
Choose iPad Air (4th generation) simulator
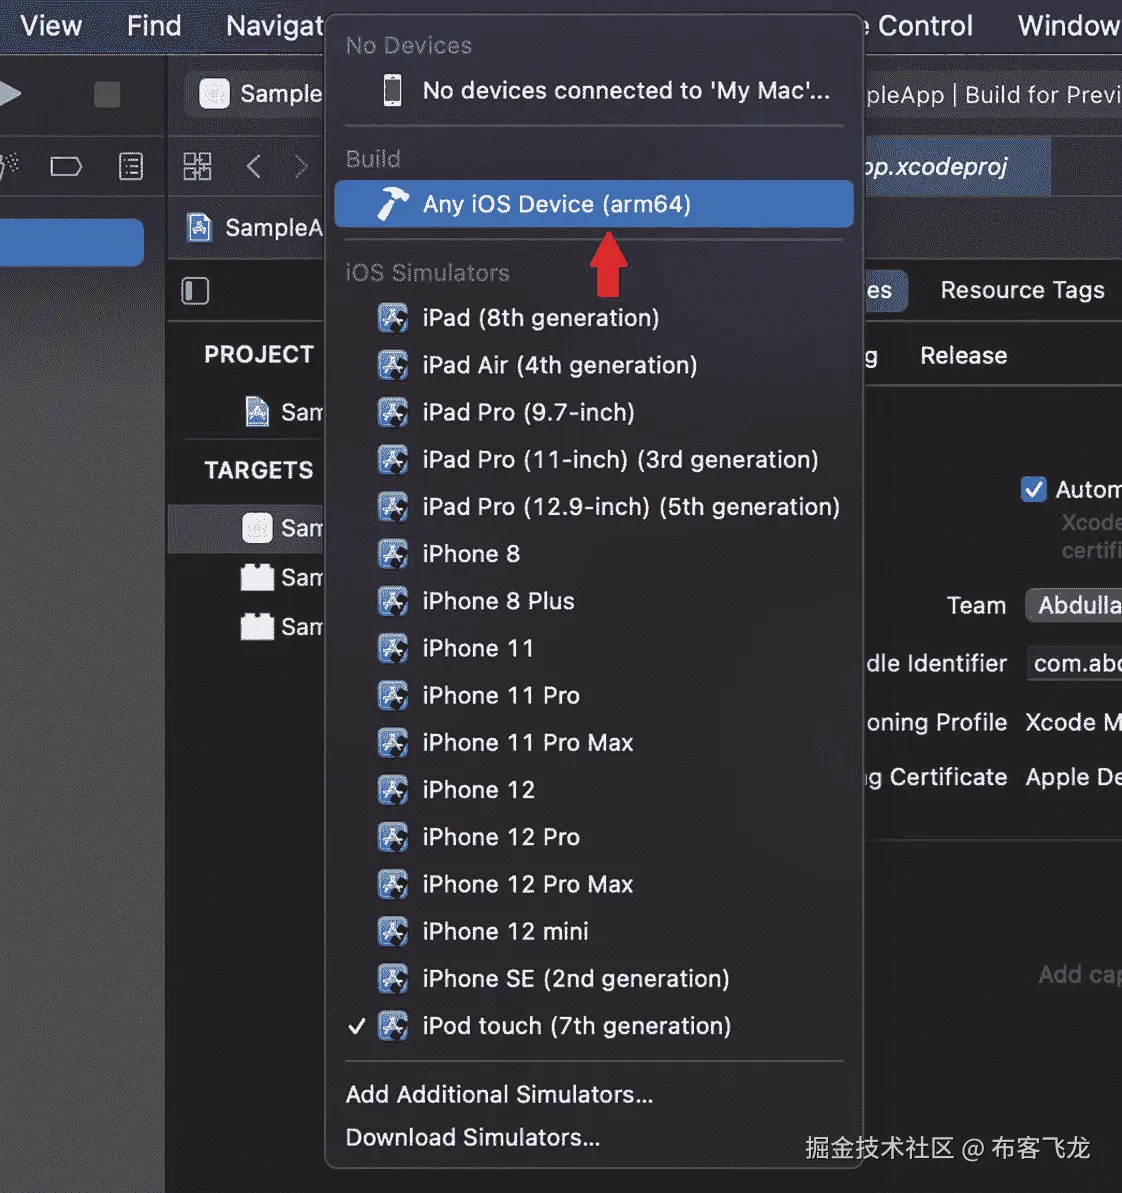point(593,365)
